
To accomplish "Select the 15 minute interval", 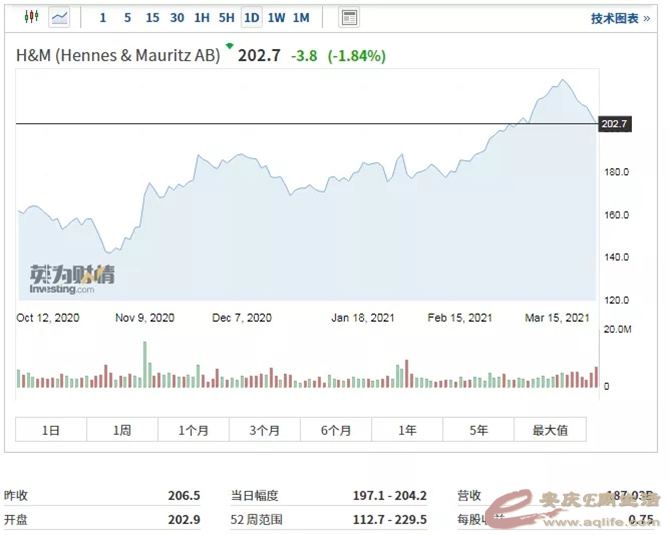I will point(152,17).
